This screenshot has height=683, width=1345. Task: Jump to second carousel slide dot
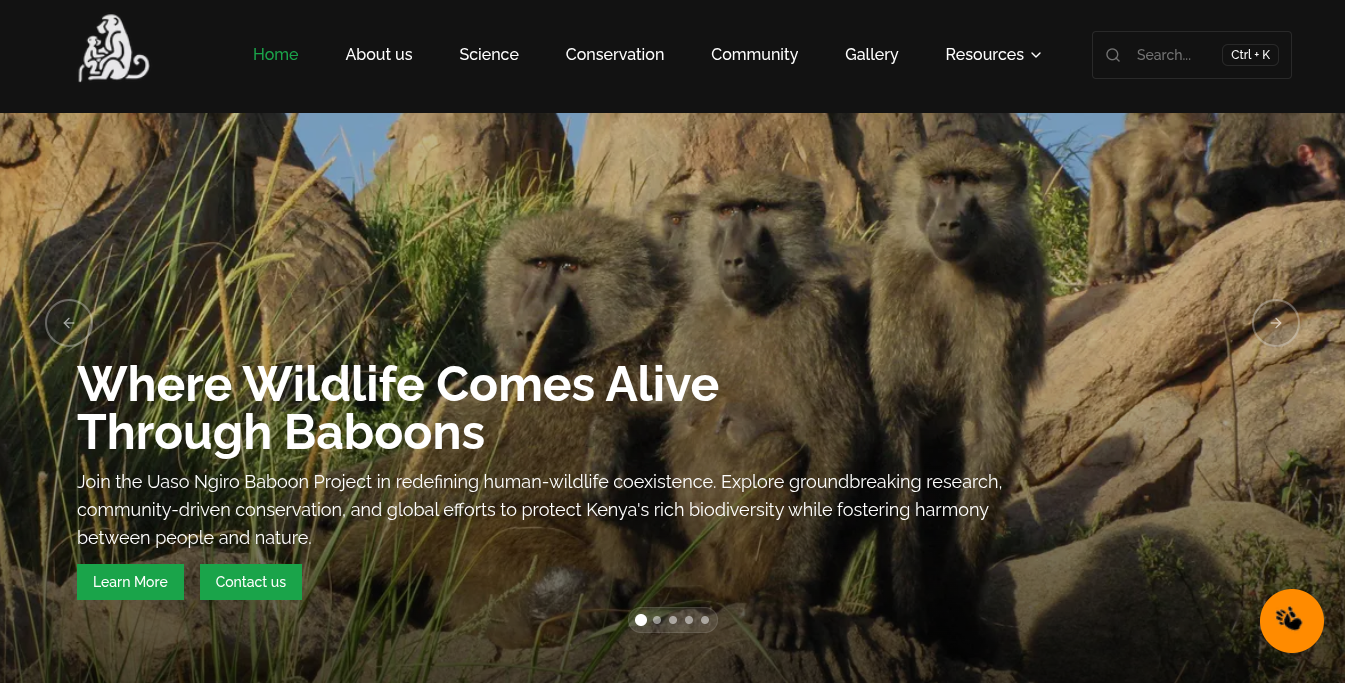click(657, 620)
